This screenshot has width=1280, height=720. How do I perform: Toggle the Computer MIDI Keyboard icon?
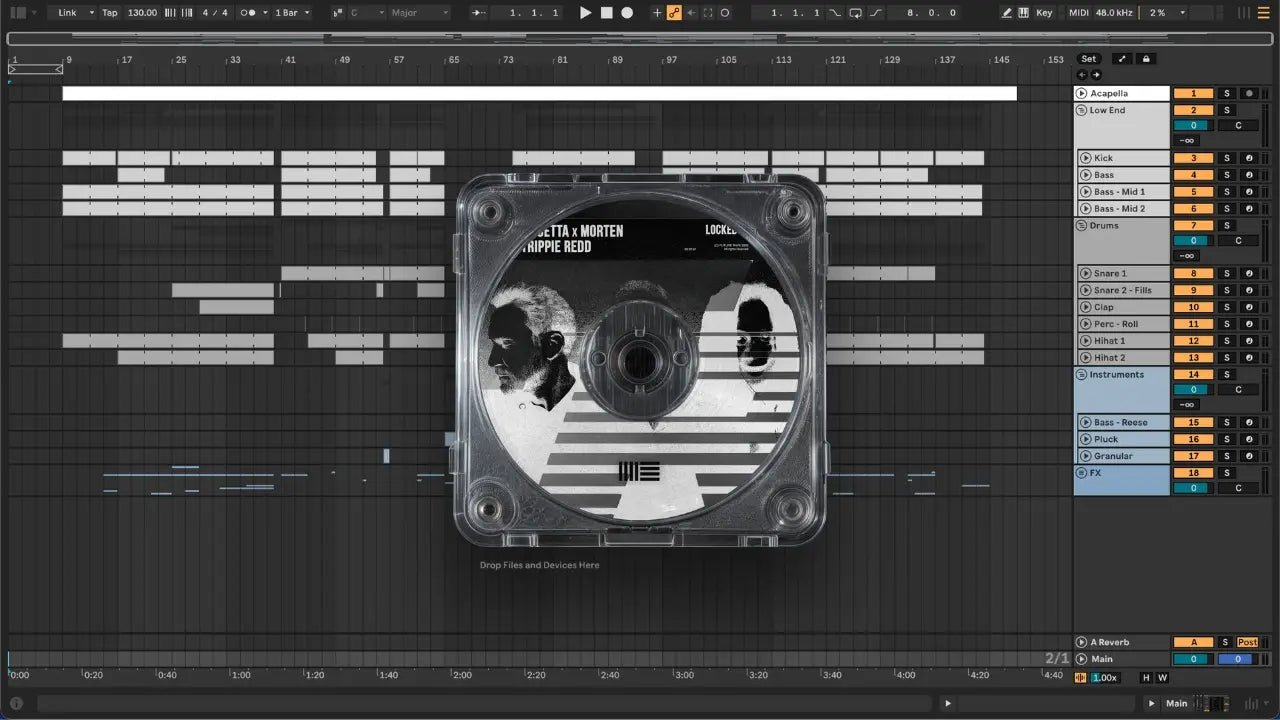pos(1023,13)
